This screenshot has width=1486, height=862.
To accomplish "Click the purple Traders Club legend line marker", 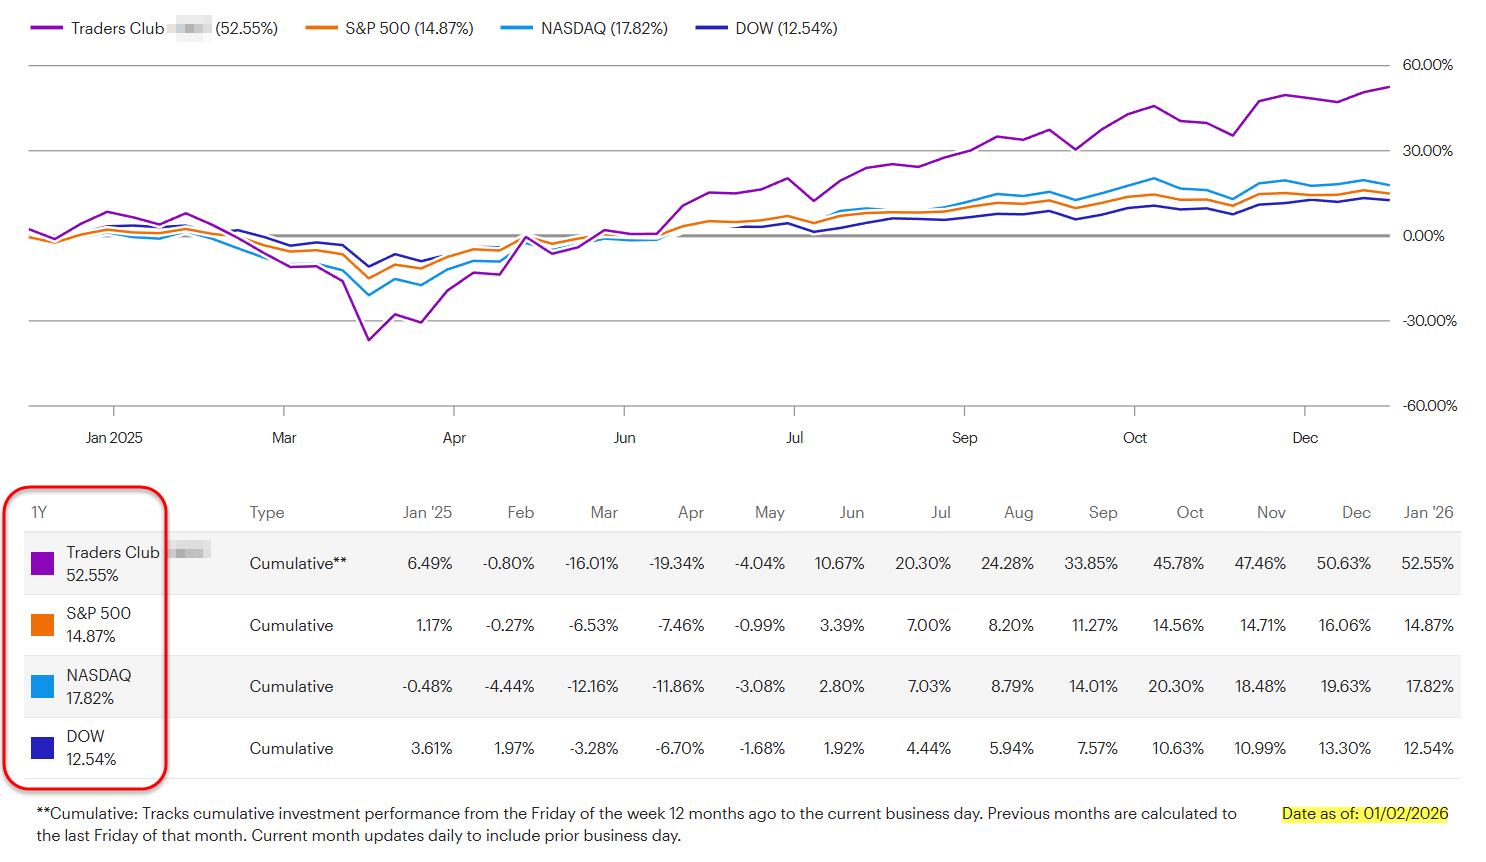I will click(47, 28).
